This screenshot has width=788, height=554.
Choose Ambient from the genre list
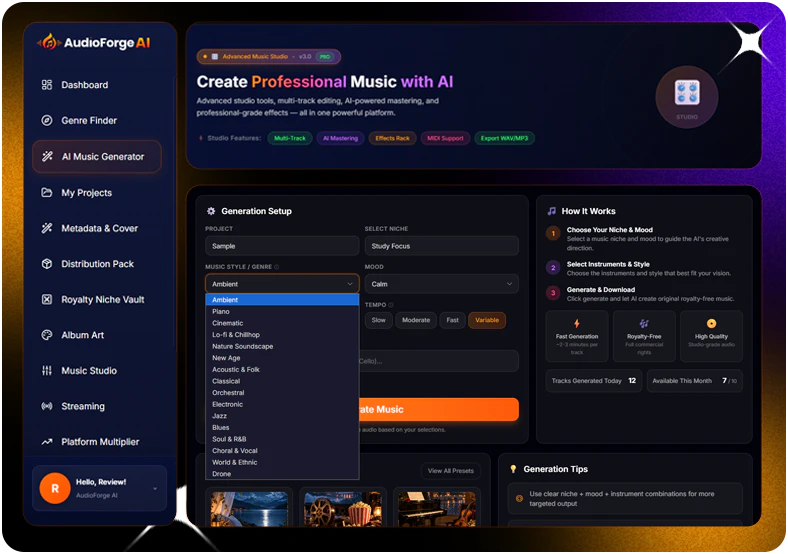tap(282, 300)
